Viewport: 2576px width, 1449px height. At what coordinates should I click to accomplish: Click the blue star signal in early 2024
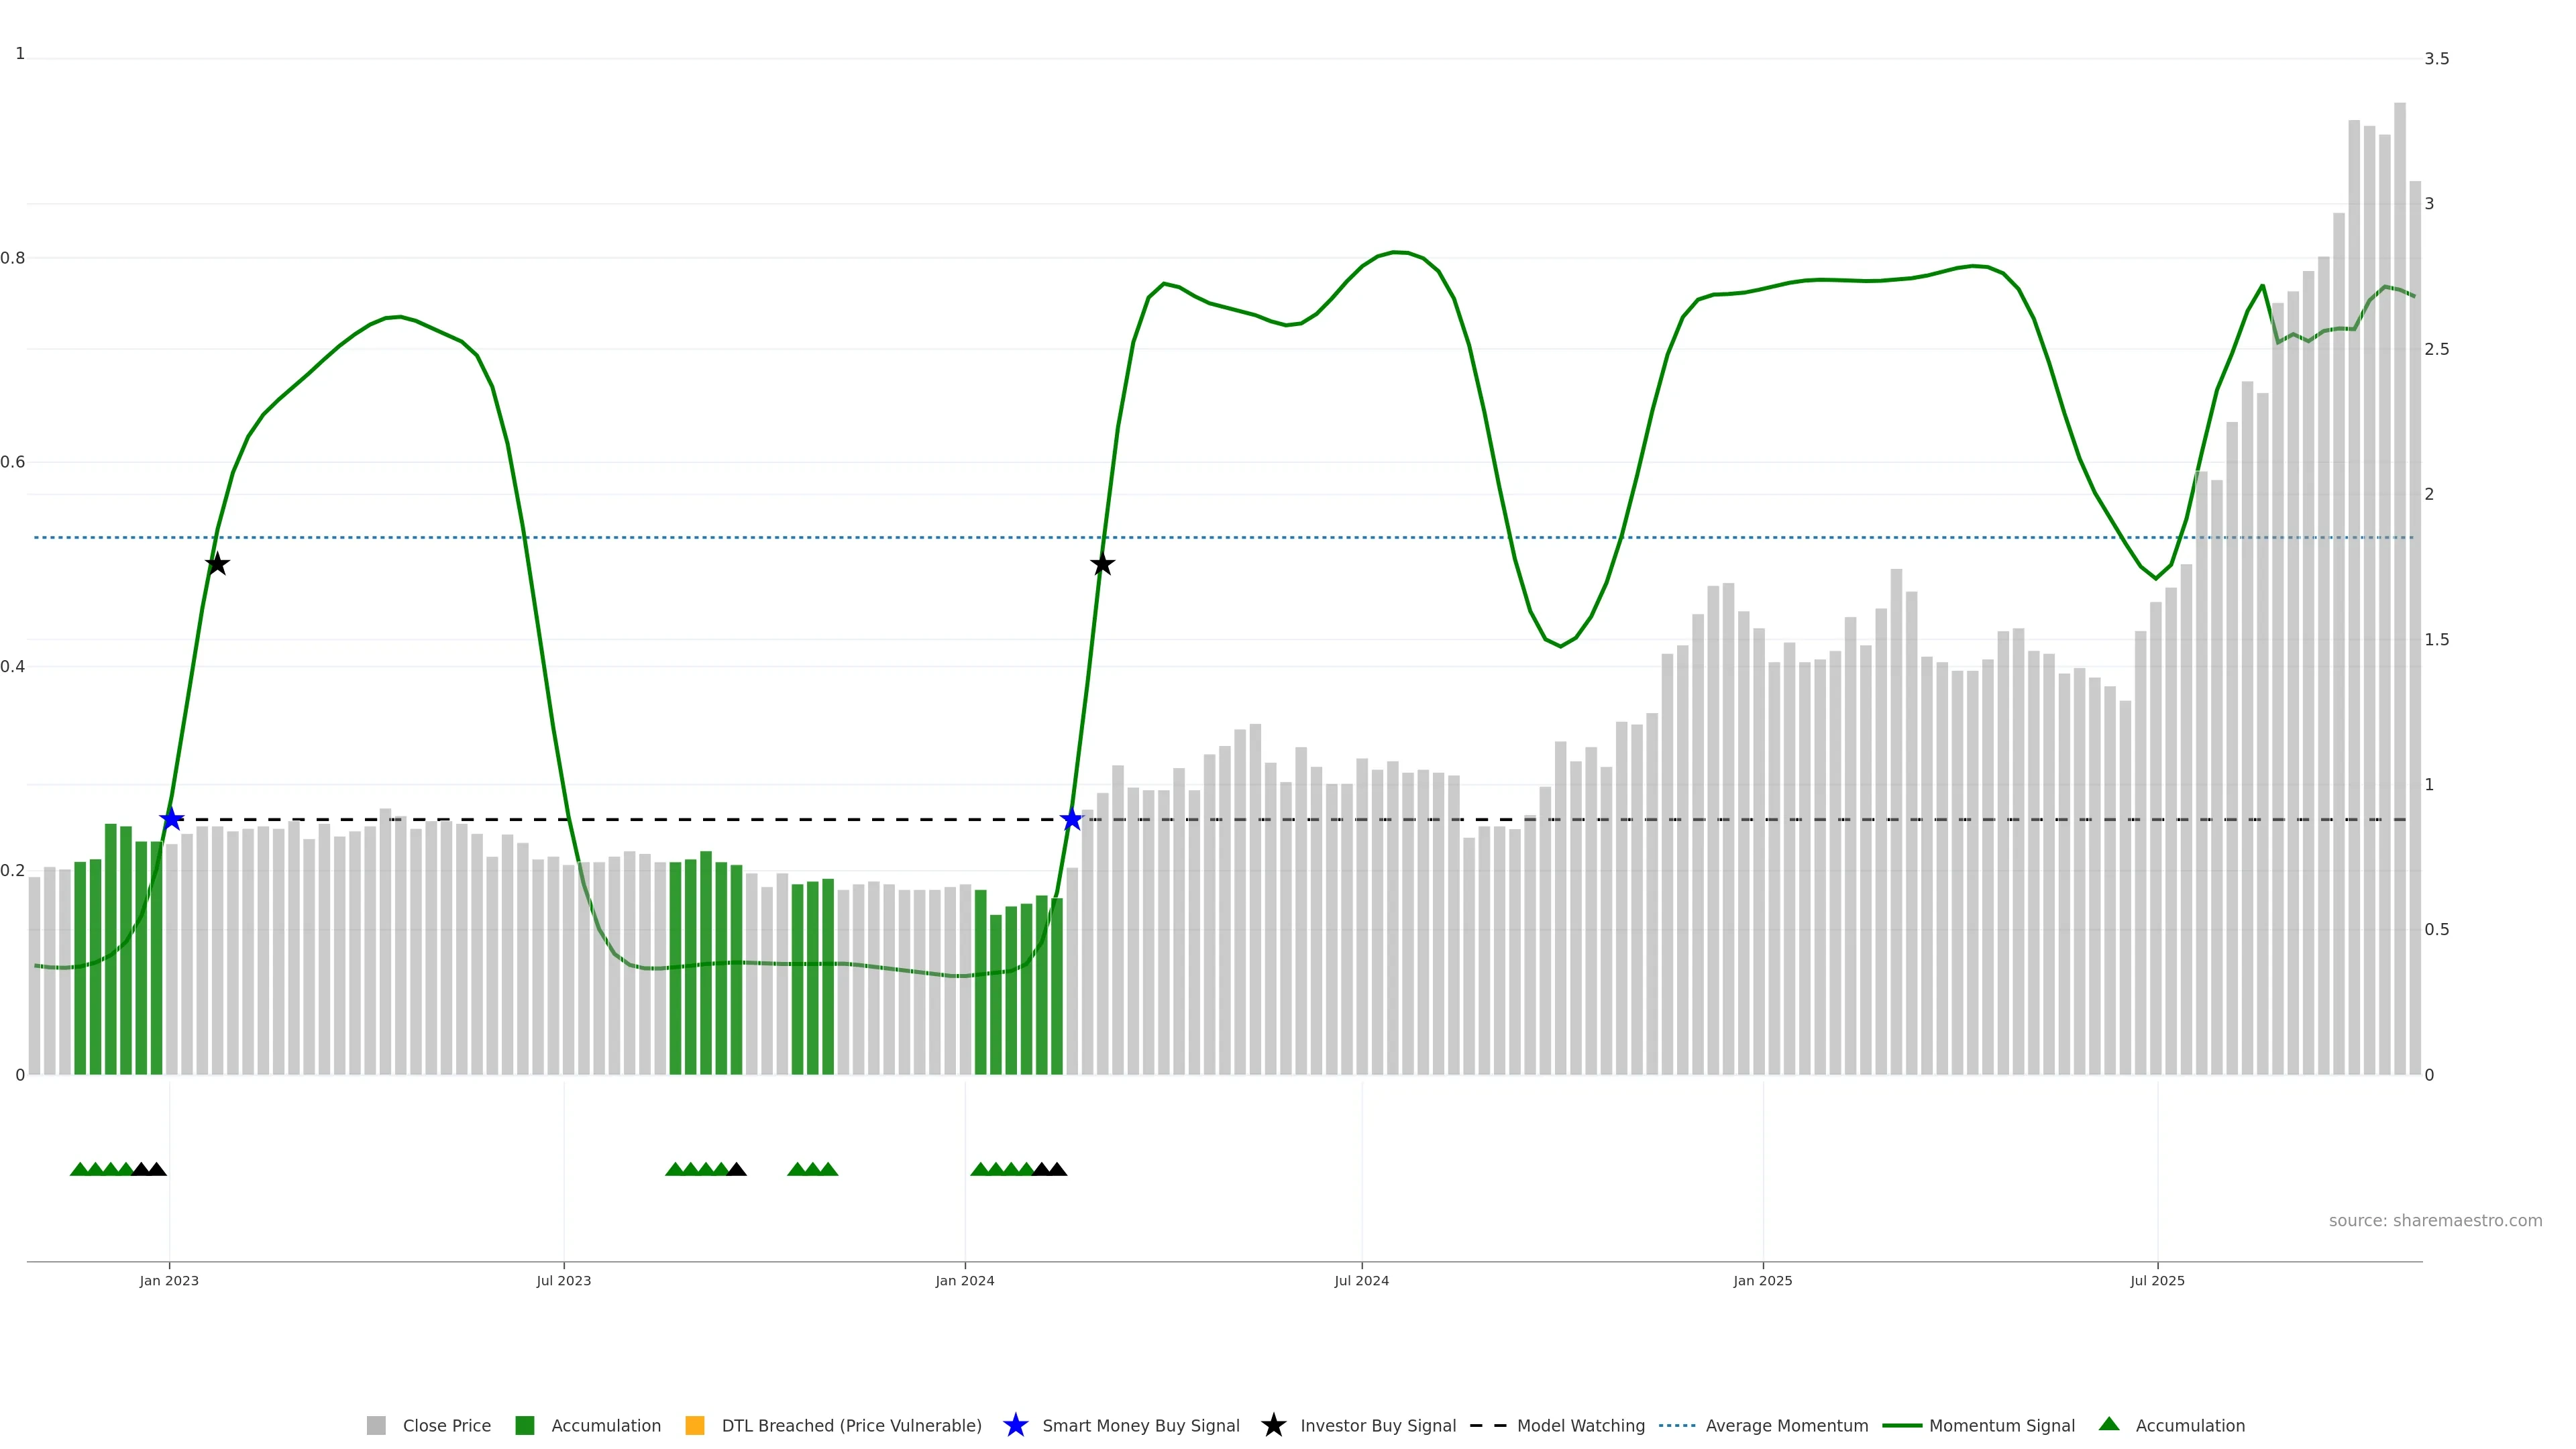tap(1072, 819)
